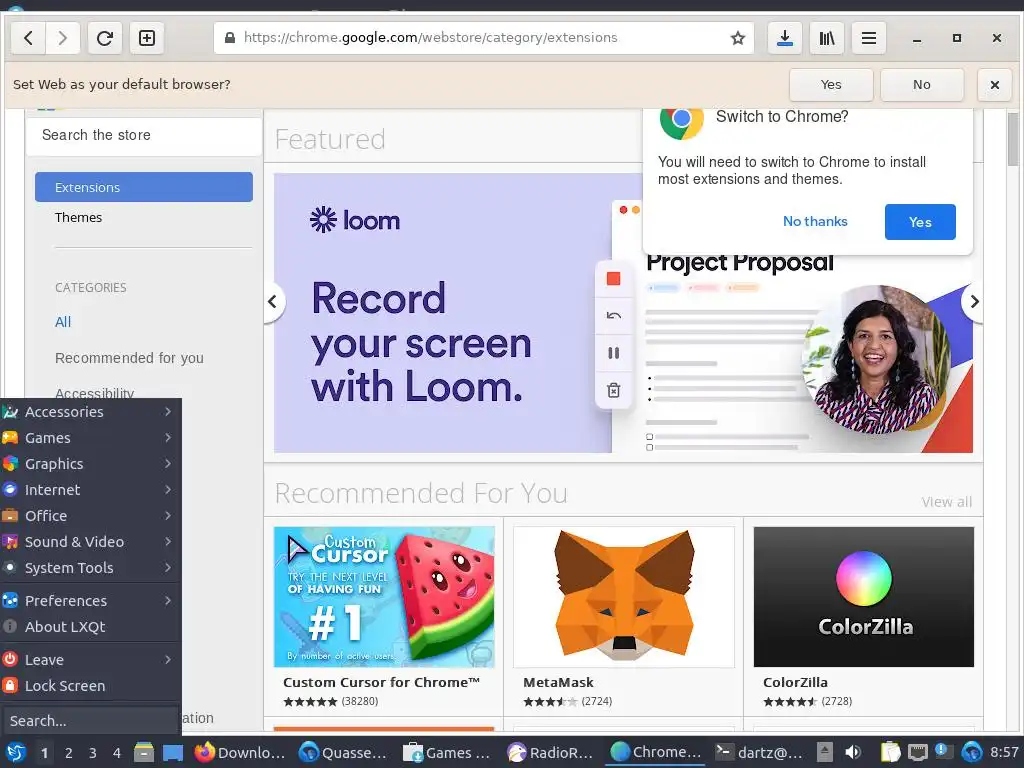Choose the All category
This screenshot has width=1024, height=768.
tap(63, 322)
